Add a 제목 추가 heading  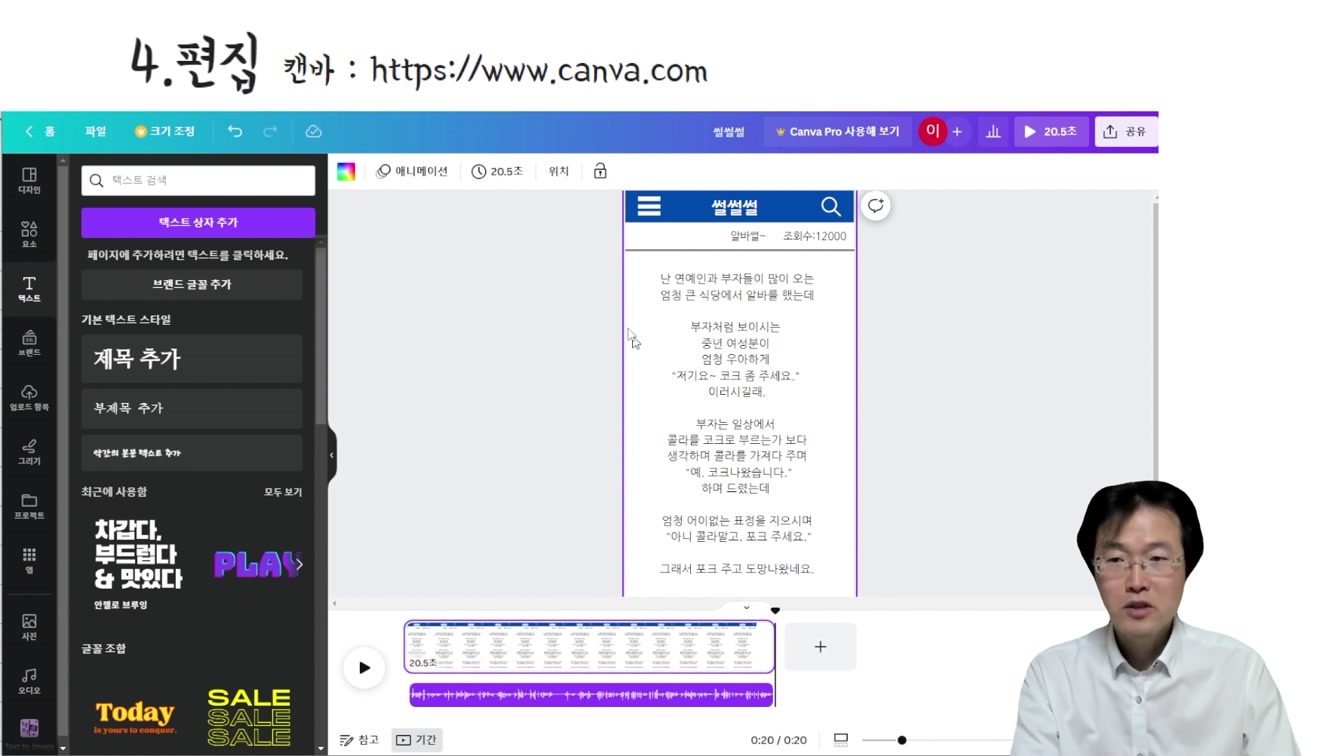[192, 359]
